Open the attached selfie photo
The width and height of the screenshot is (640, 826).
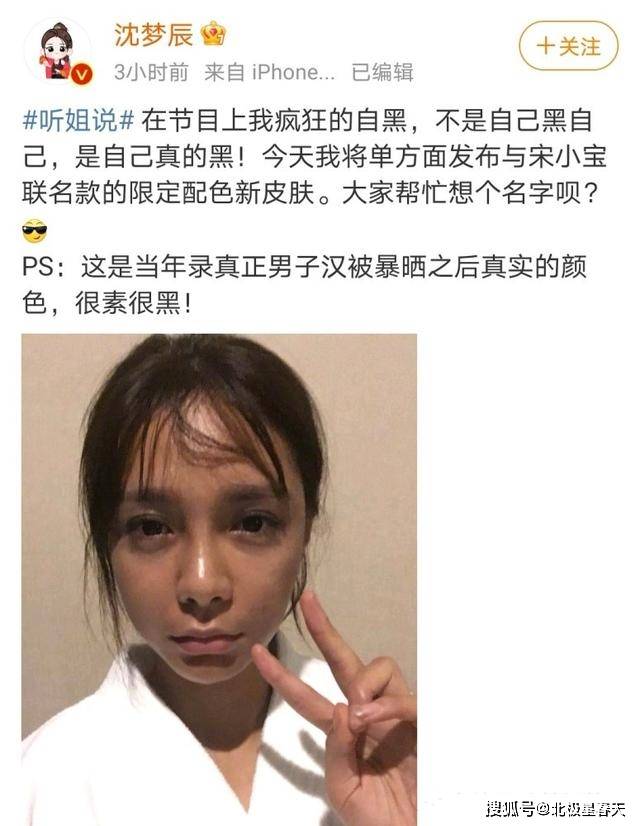coord(219,579)
